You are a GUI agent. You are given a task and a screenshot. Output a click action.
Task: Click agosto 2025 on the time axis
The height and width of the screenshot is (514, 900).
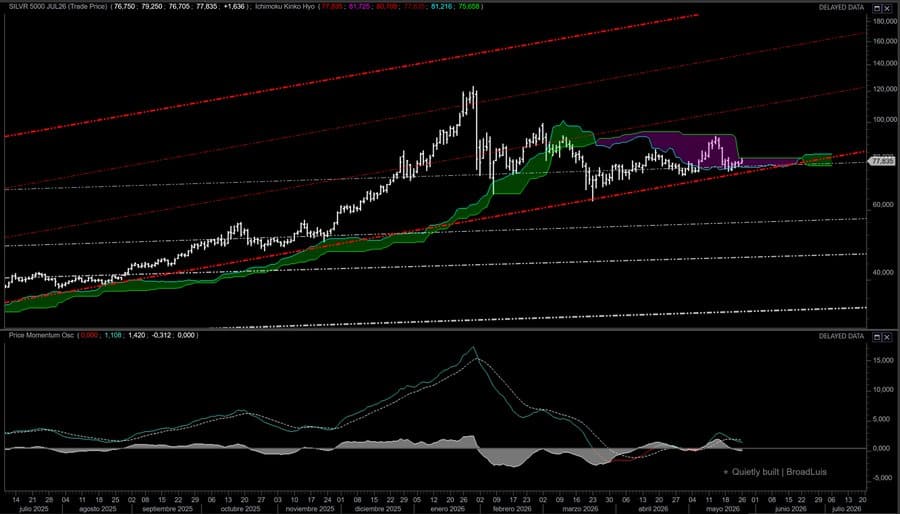97,509
